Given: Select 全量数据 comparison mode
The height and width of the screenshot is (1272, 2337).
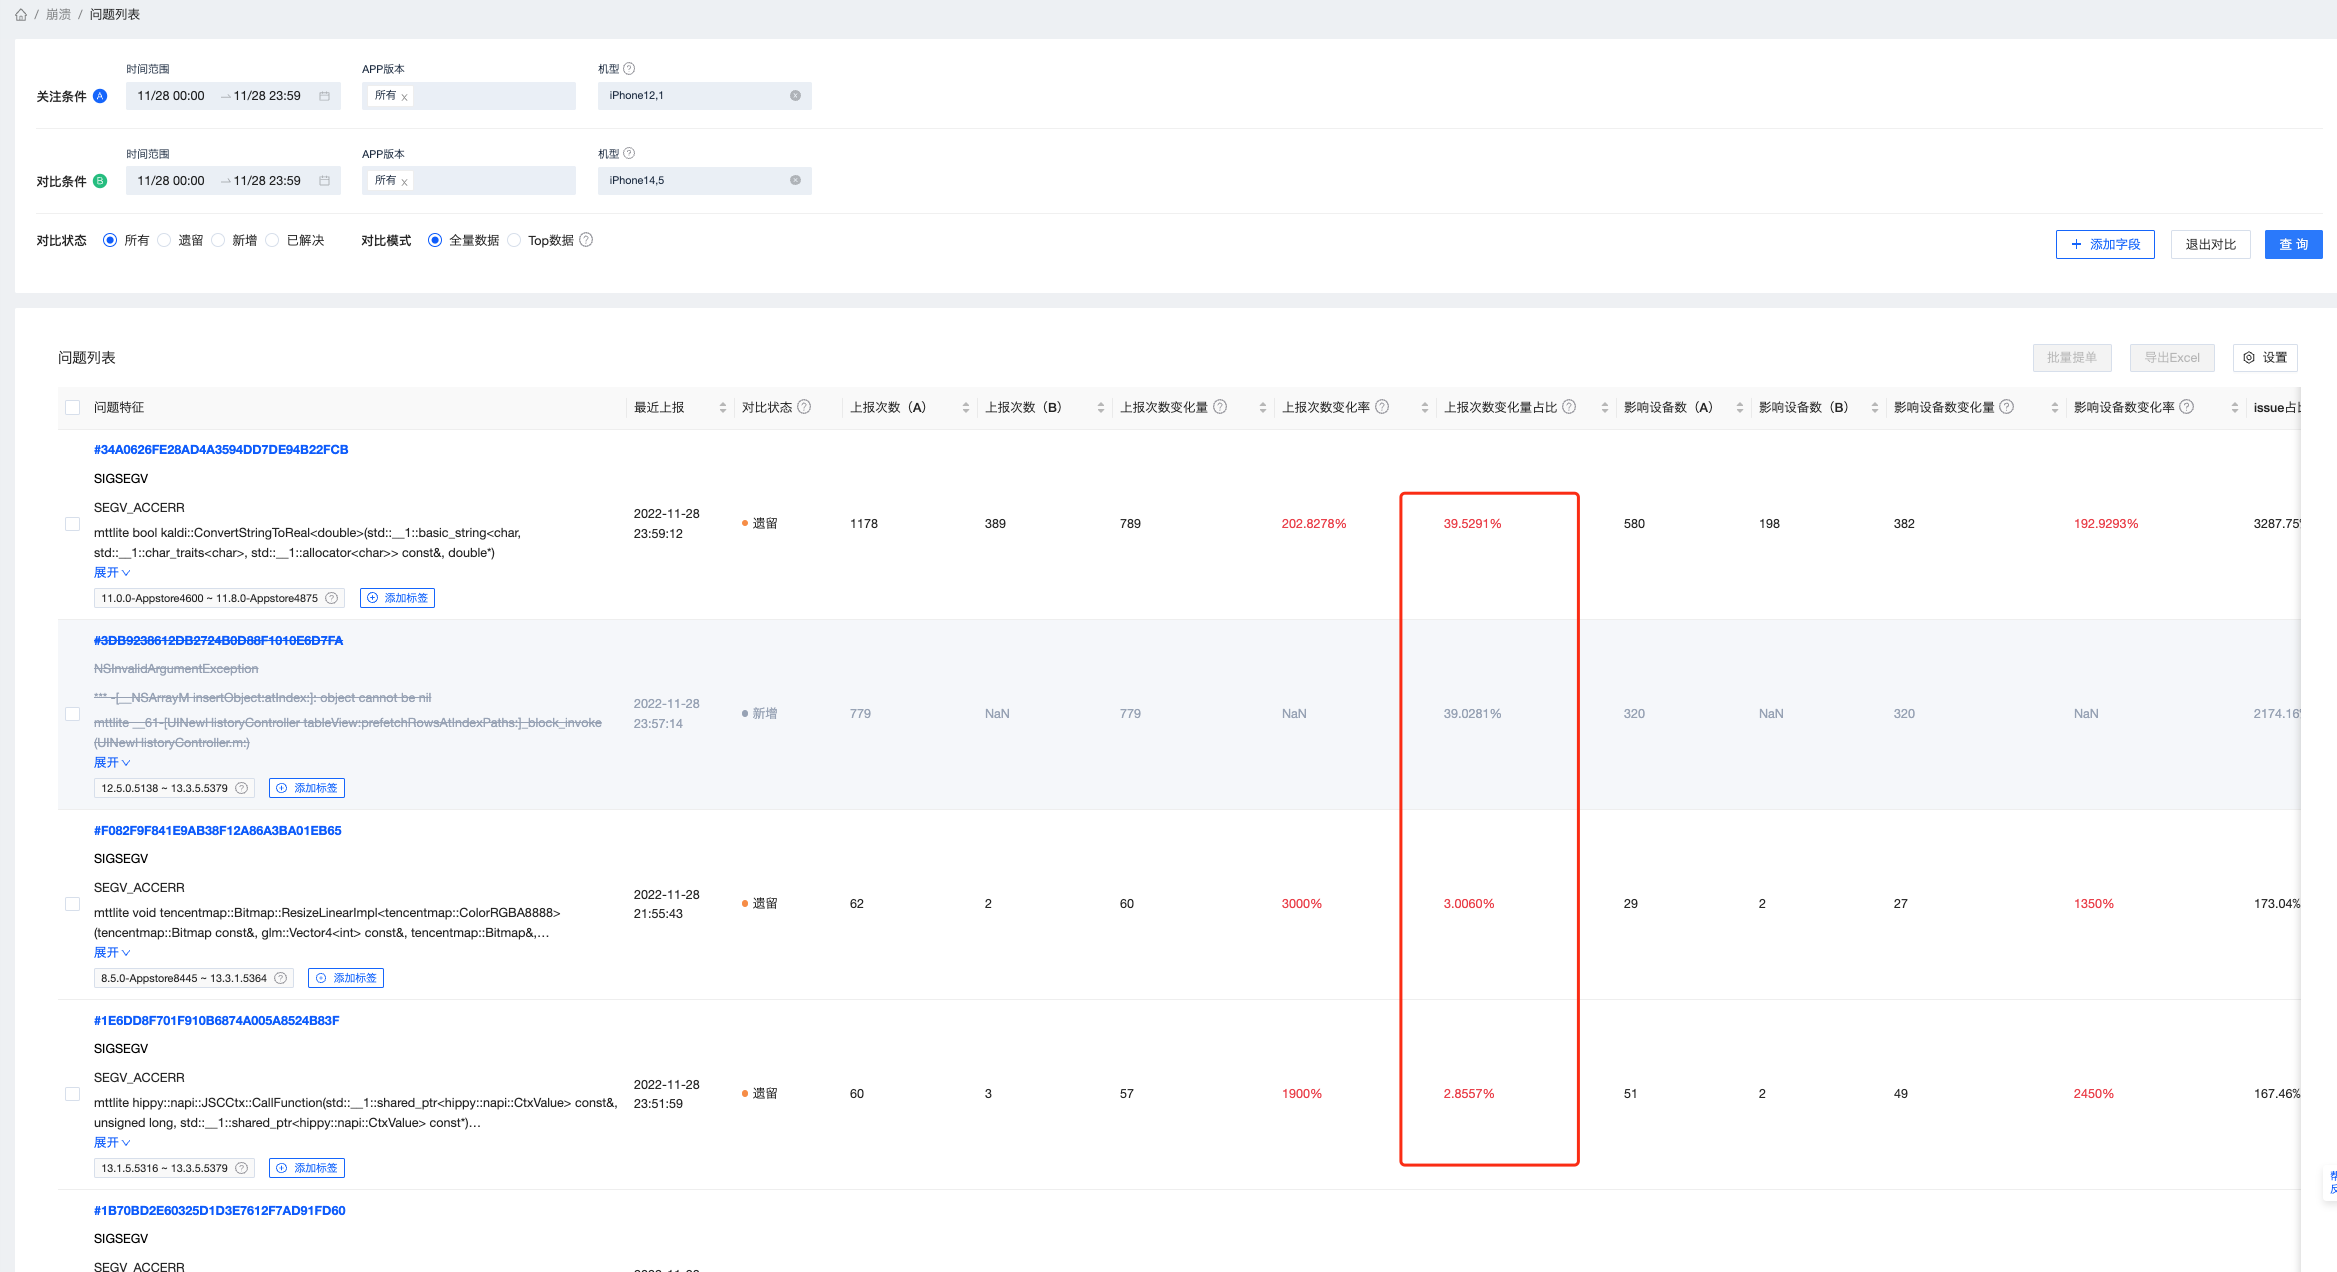Looking at the screenshot, I should [435, 241].
